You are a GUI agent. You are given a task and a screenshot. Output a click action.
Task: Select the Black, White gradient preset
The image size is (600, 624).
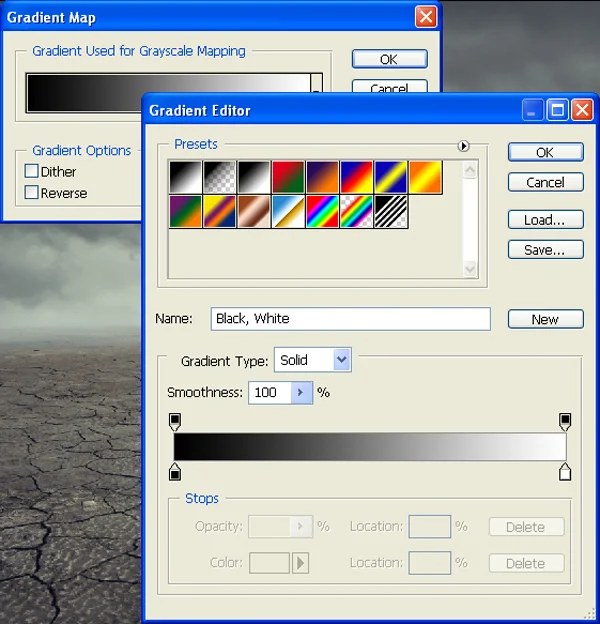(x=254, y=177)
